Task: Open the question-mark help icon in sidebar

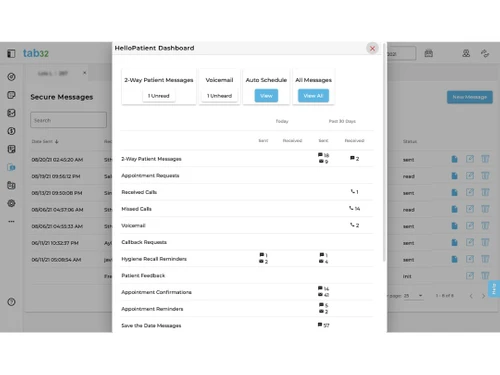Action: (x=11, y=302)
